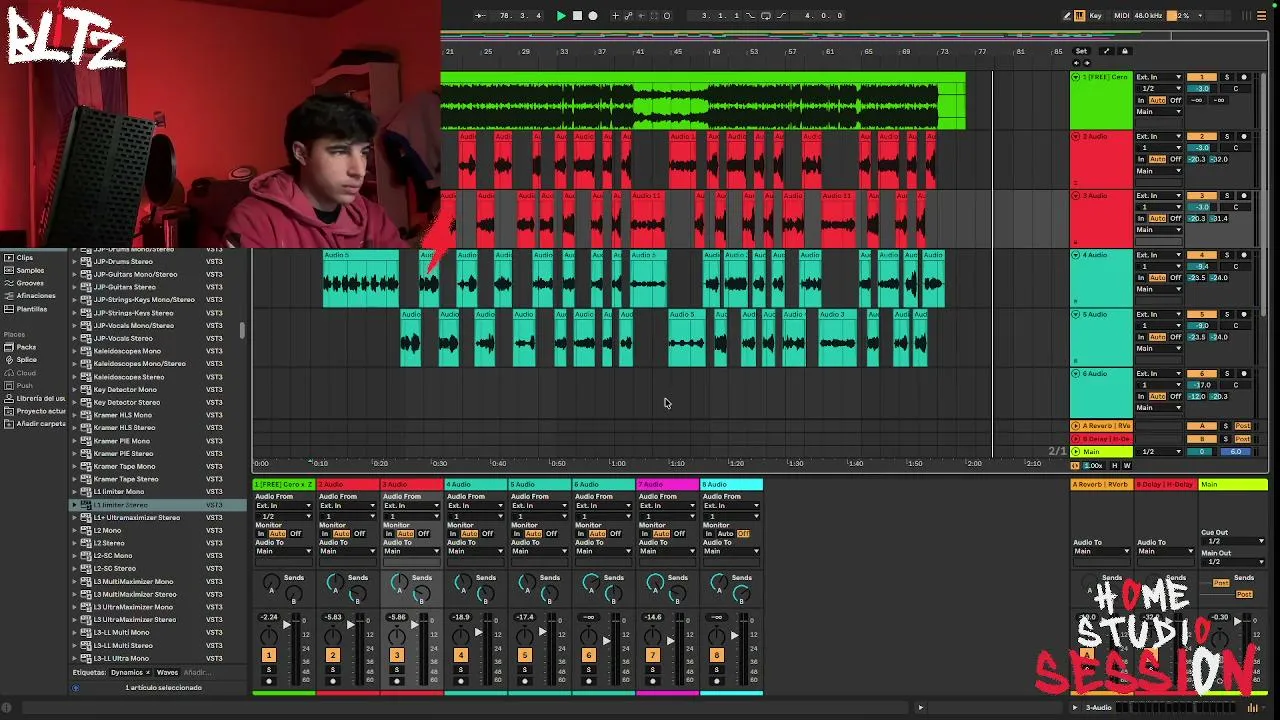Fold track 2 Audio with its arrow
The width and height of the screenshot is (1280, 720).
click(1076, 136)
